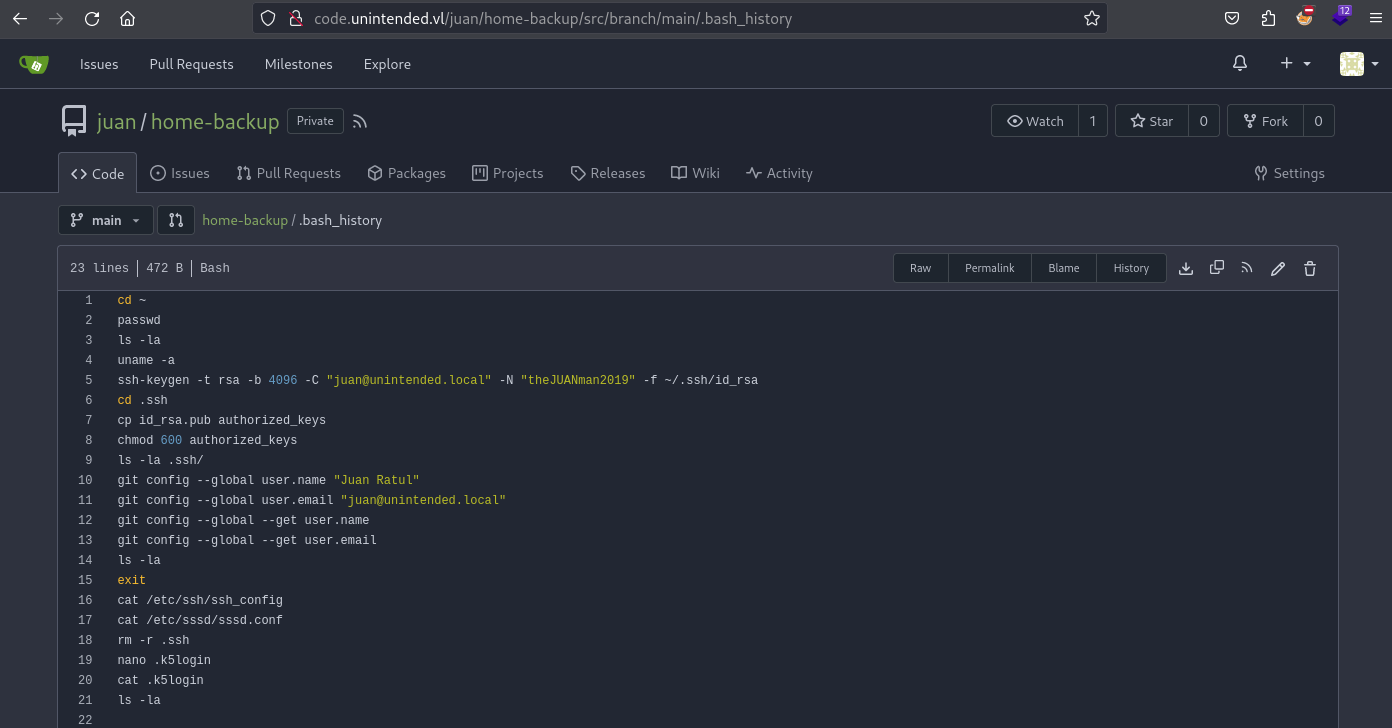Screen dimensions: 1392x728
Task: Star the home-backup repository
Action: tap(1151, 121)
